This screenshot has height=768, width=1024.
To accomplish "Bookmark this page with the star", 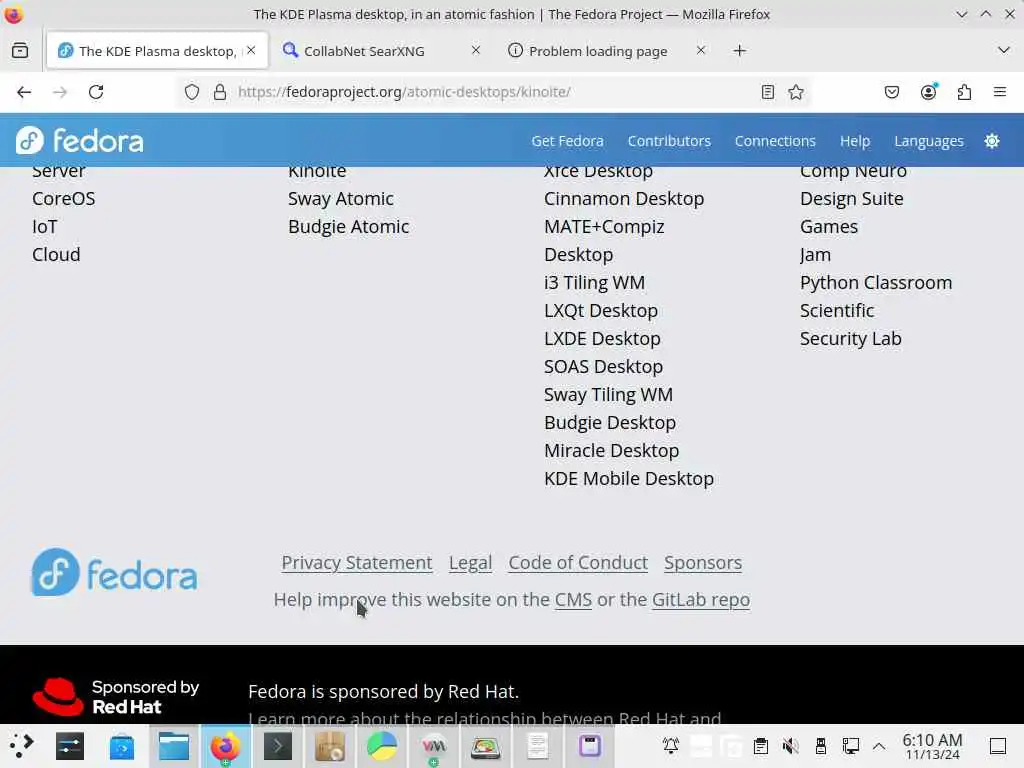I will 795,92.
